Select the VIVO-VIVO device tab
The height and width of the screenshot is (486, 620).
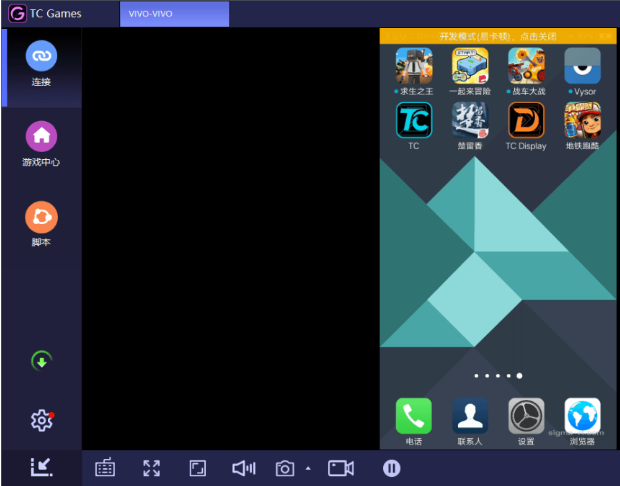[174, 14]
